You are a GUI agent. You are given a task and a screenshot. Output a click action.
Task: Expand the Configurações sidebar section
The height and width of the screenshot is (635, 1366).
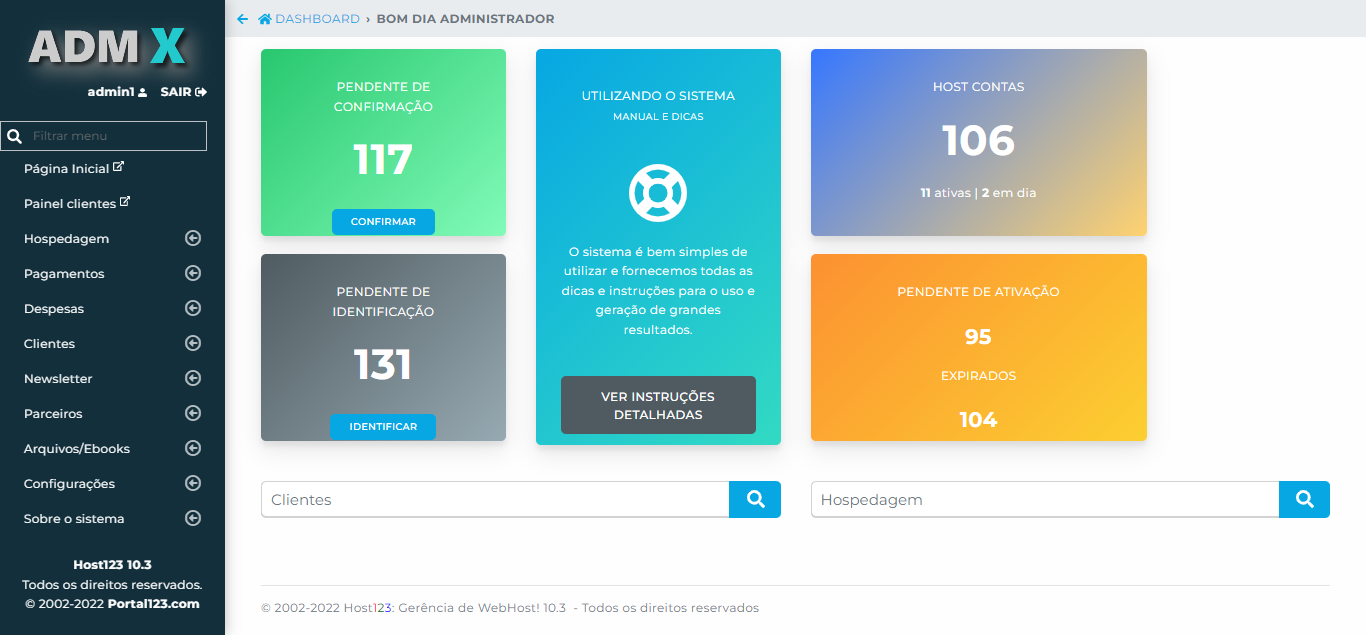coord(193,484)
